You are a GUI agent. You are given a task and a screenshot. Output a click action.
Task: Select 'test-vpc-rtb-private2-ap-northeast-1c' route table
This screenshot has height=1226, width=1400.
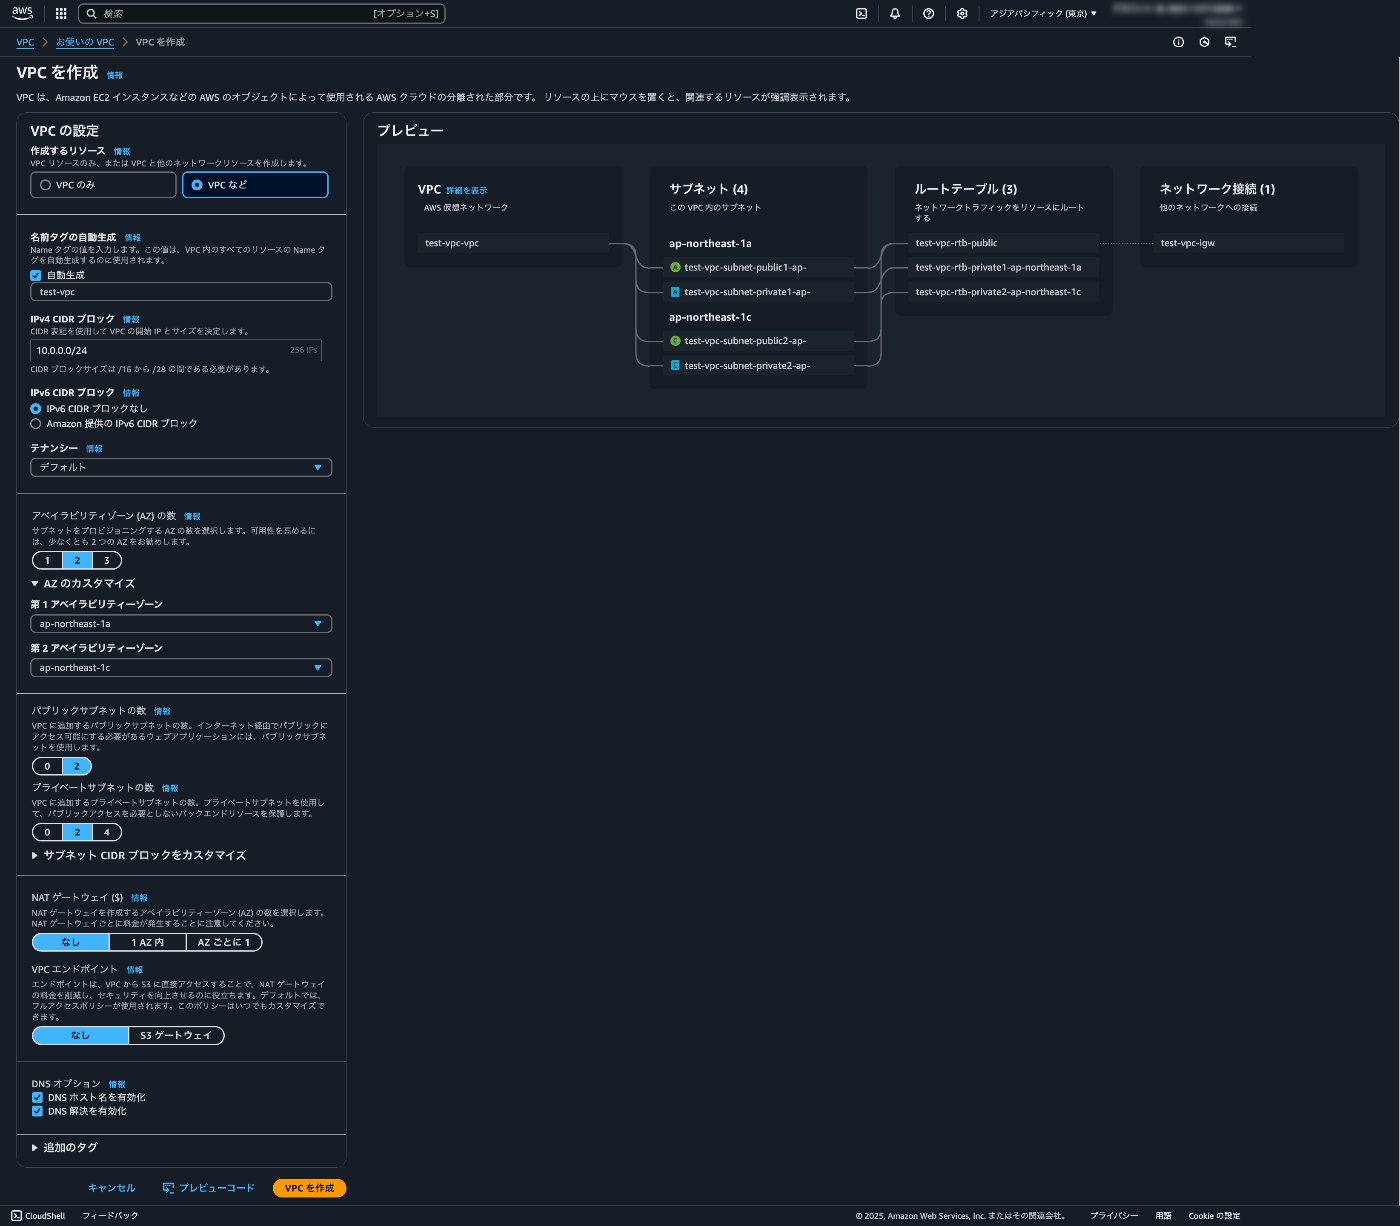[x=1004, y=292]
